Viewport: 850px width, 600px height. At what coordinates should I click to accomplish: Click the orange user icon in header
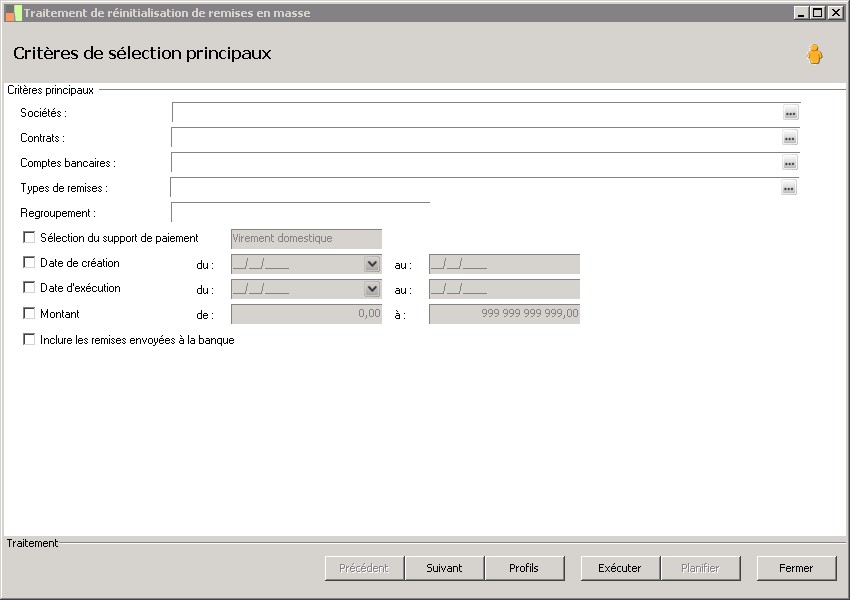pyautogui.click(x=815, y=55)
